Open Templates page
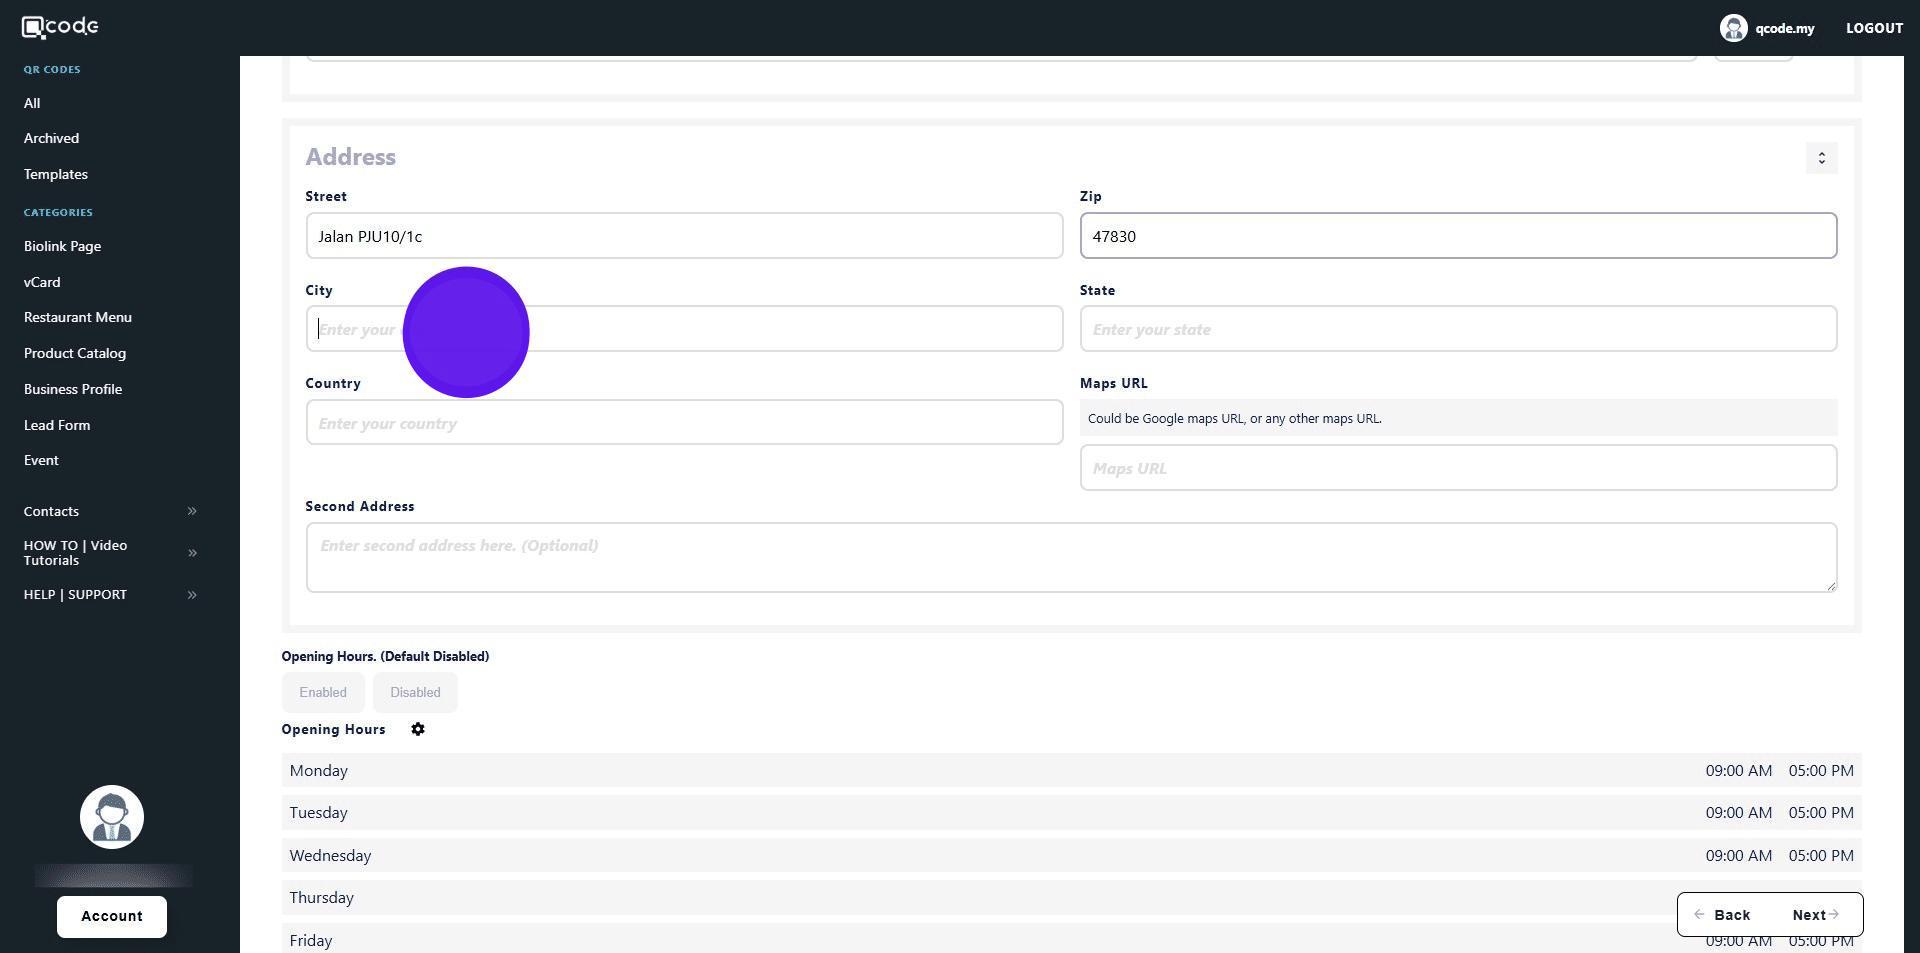Screen dimensions: 1920x953 (x=56, y=174)
